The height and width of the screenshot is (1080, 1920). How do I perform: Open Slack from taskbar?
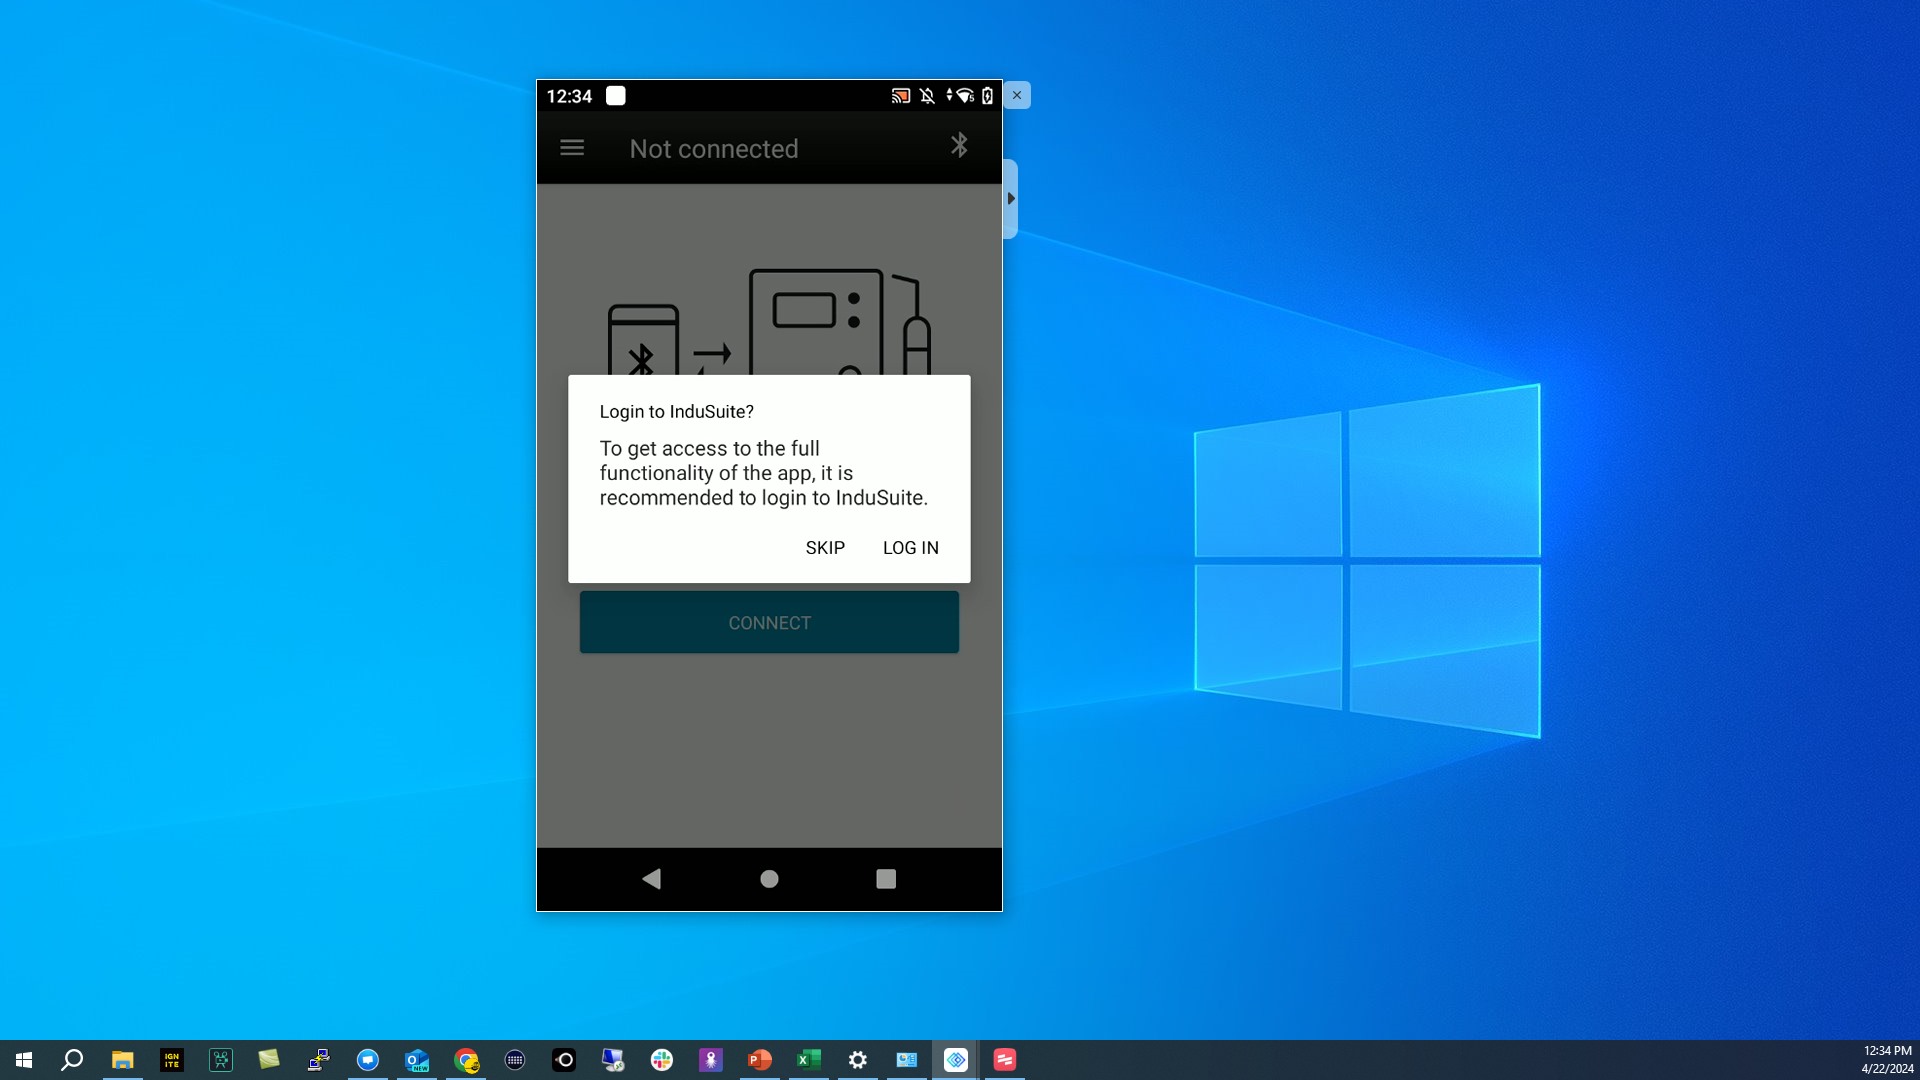(662, 1060)
